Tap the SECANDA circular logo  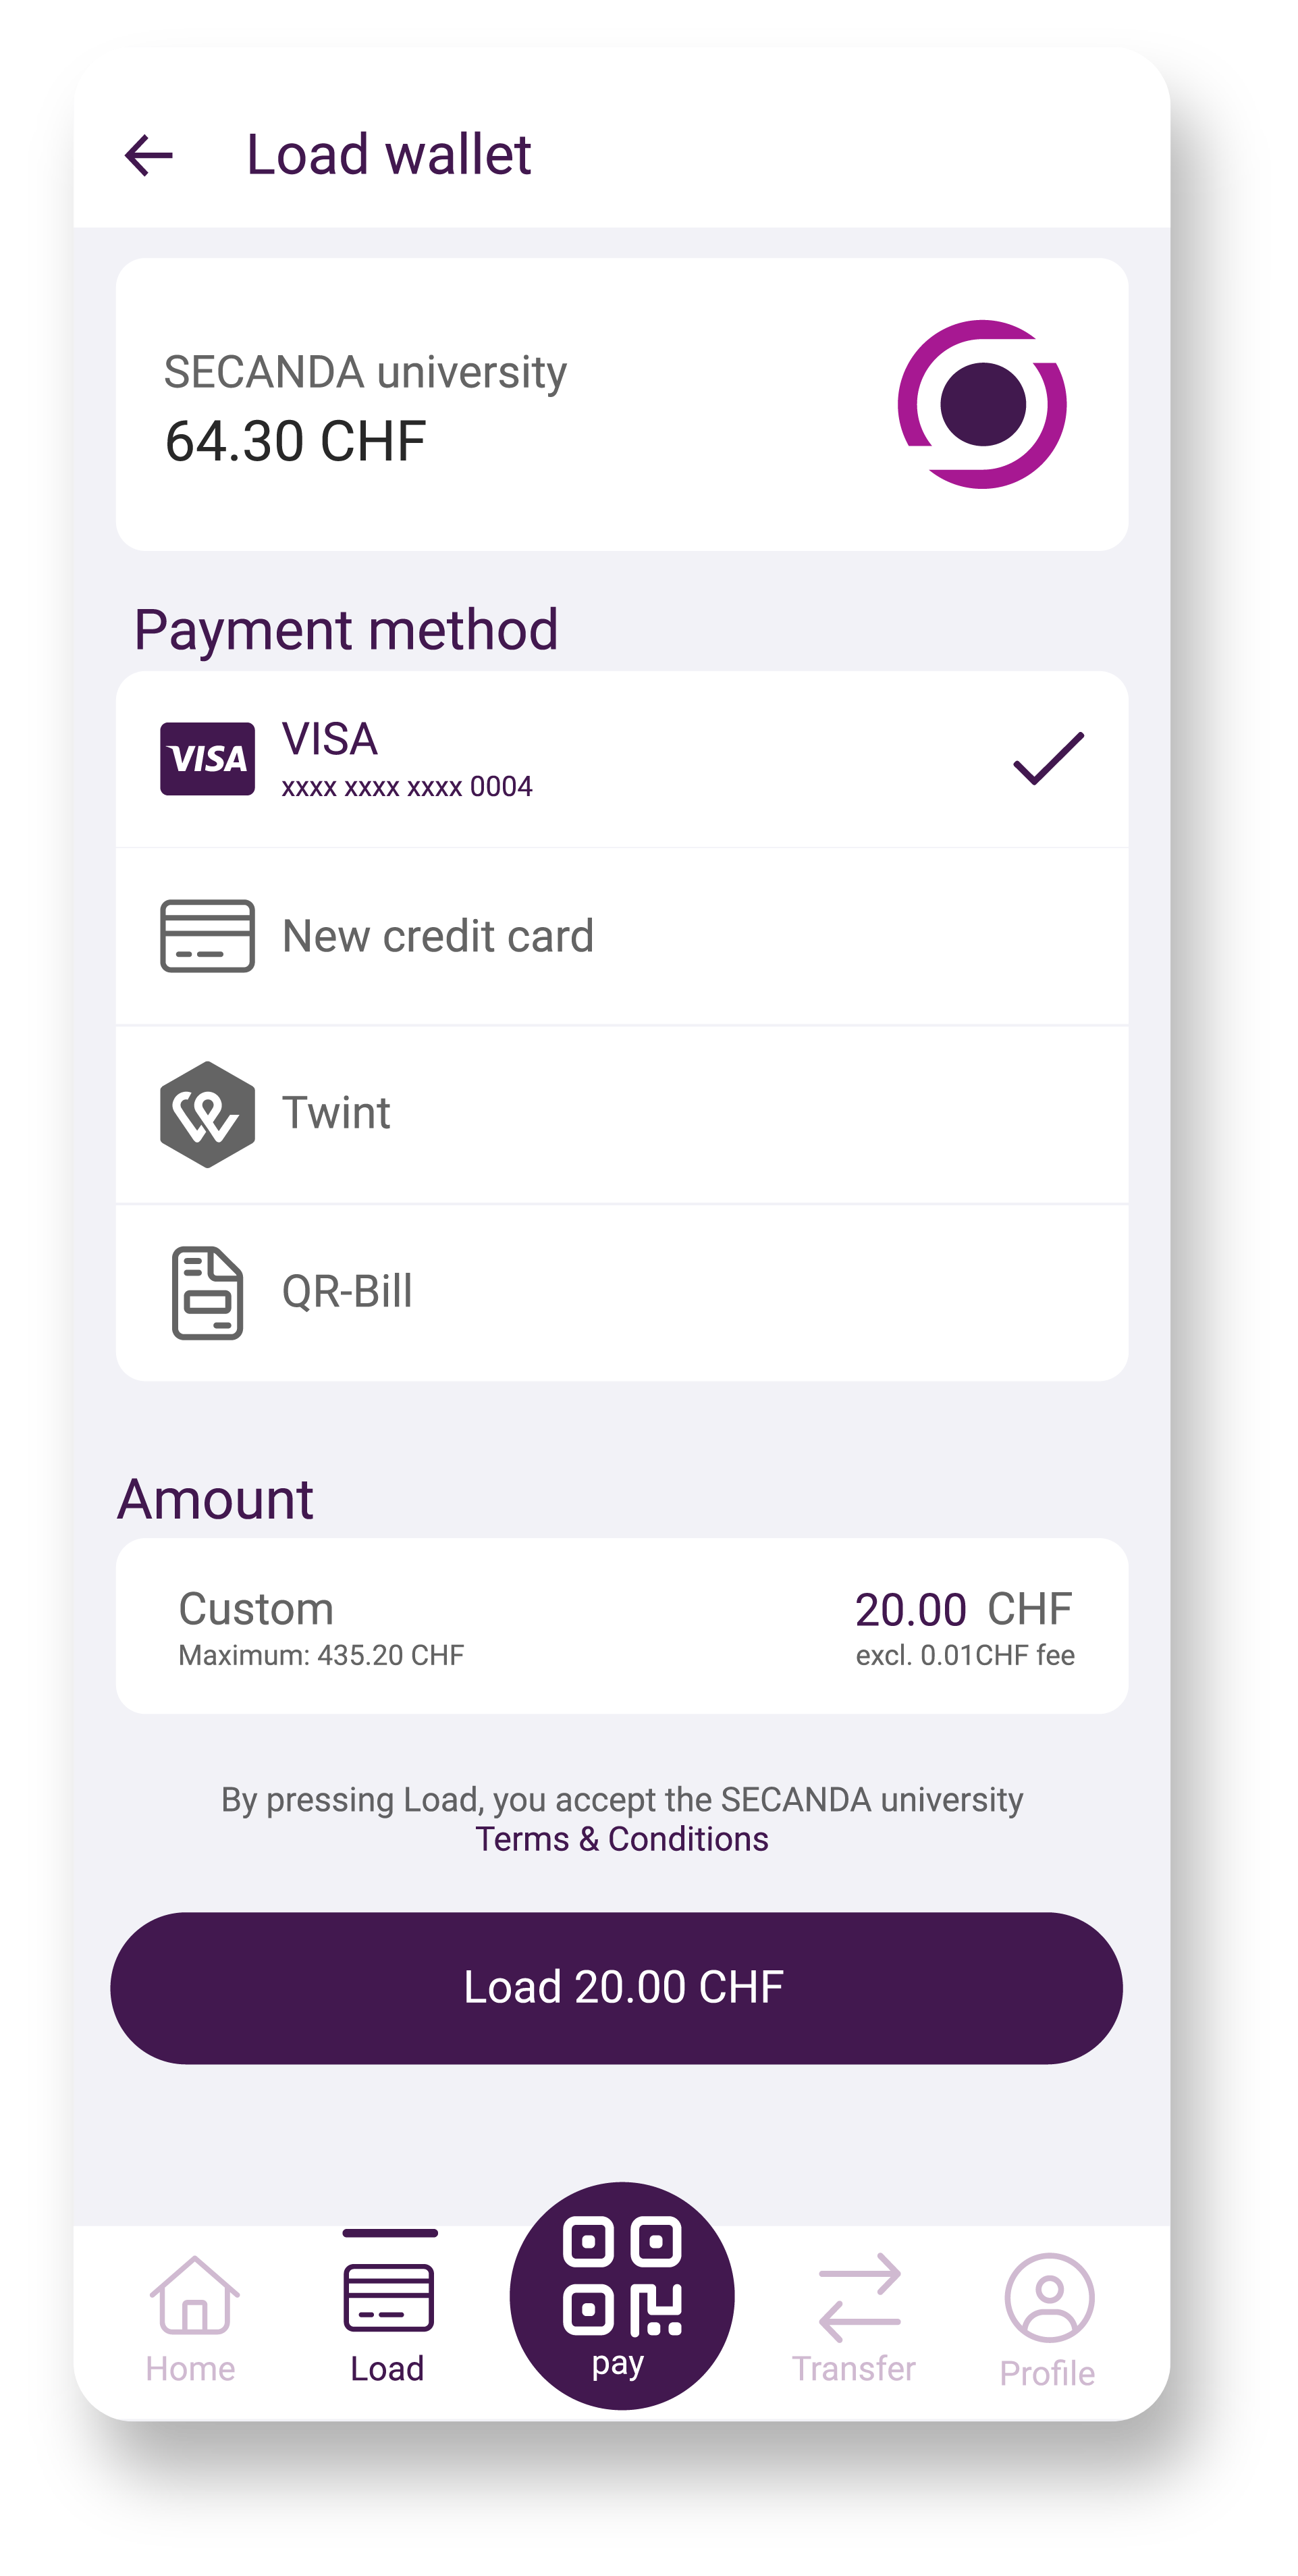pyautogui.click(x=981, y=404)
